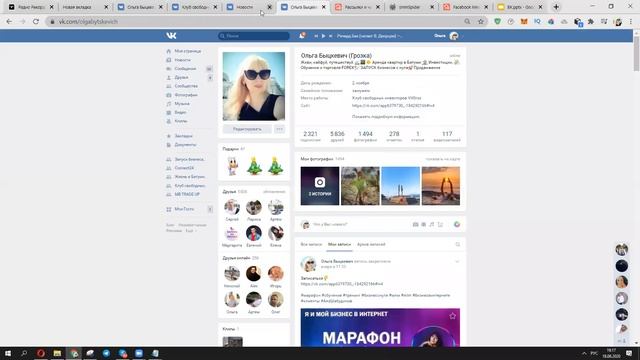Expand Ещё menu in sidebar footer

(191, 231)
